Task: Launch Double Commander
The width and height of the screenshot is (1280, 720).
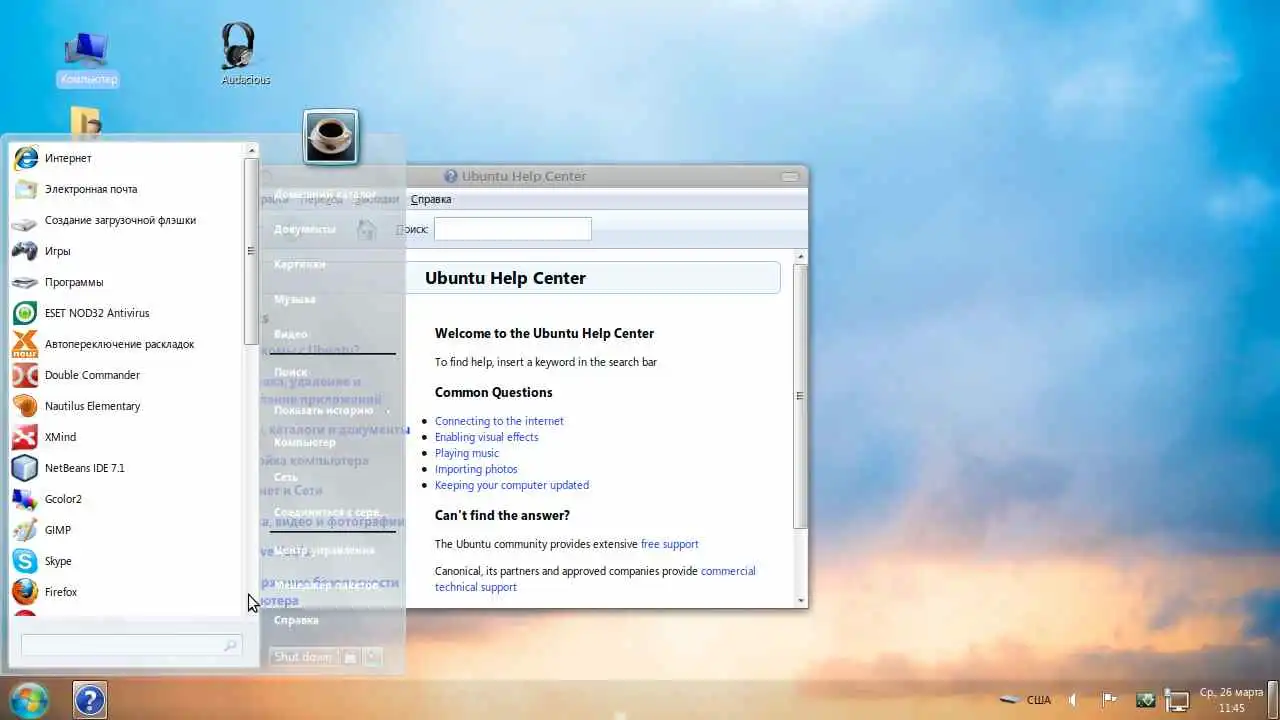Action: [128, 375]
